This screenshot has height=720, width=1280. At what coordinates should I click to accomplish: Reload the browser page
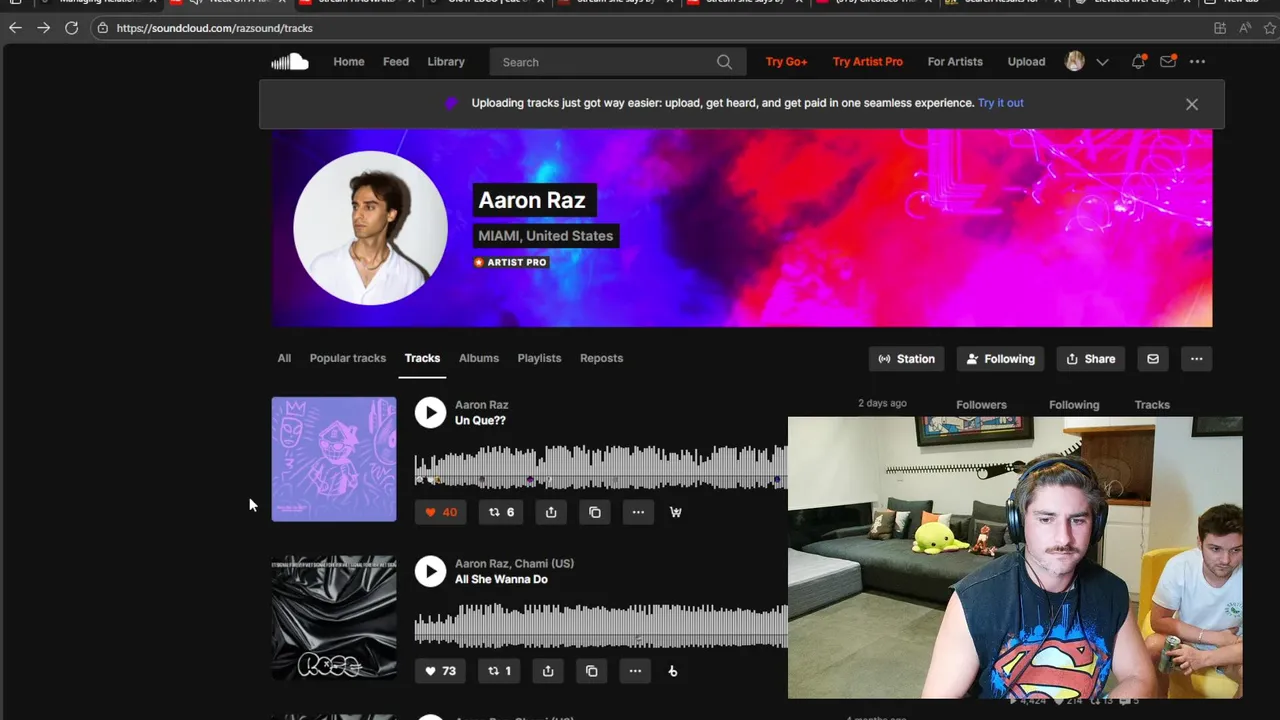pyautogui.click(x=72, y=28)
